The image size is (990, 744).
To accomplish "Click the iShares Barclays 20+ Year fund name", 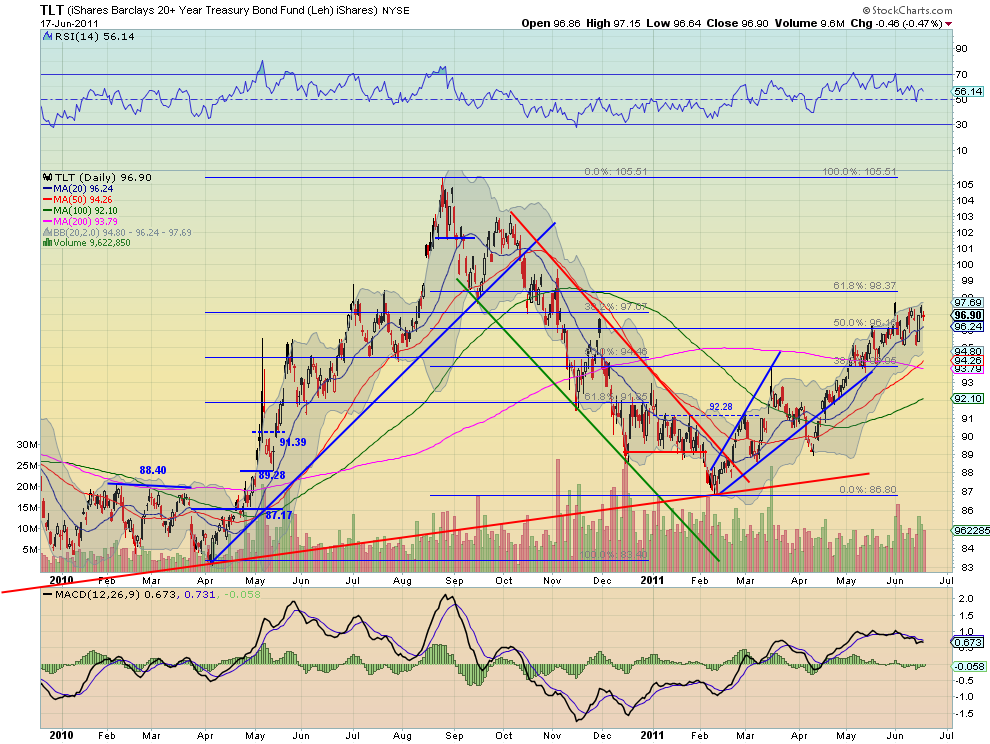I will [223, 11].
